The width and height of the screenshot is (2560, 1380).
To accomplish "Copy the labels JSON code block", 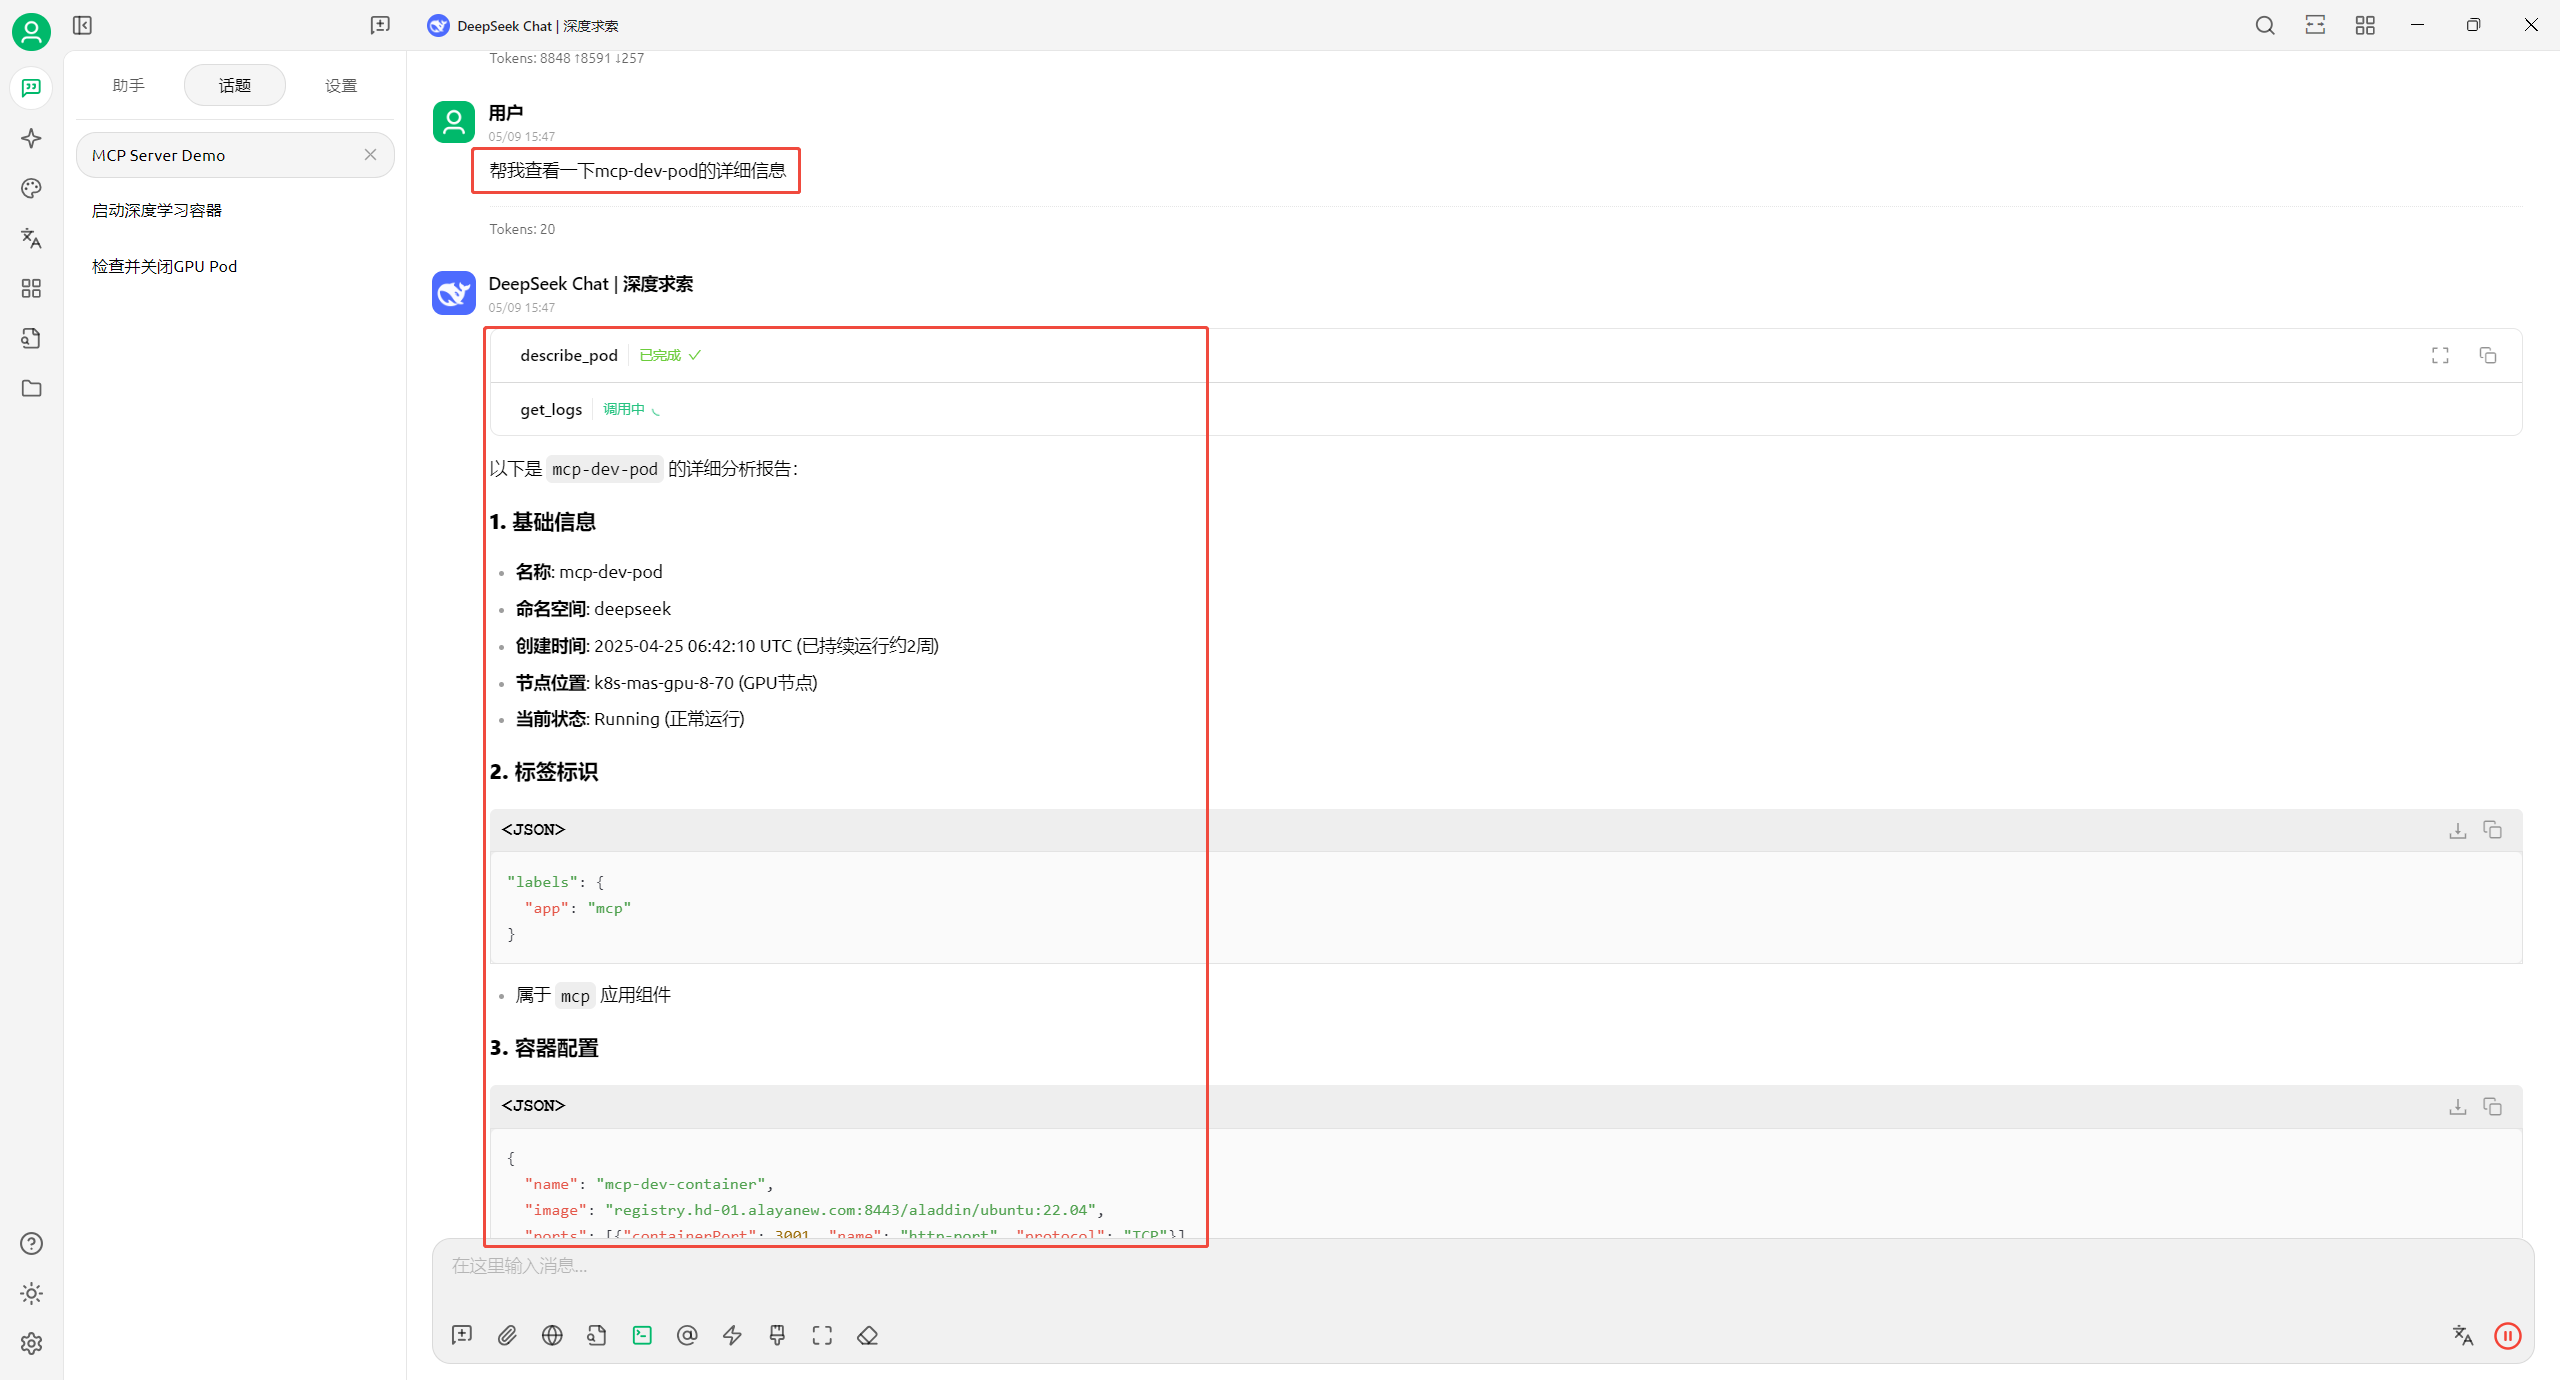I will coord(2493,830).
